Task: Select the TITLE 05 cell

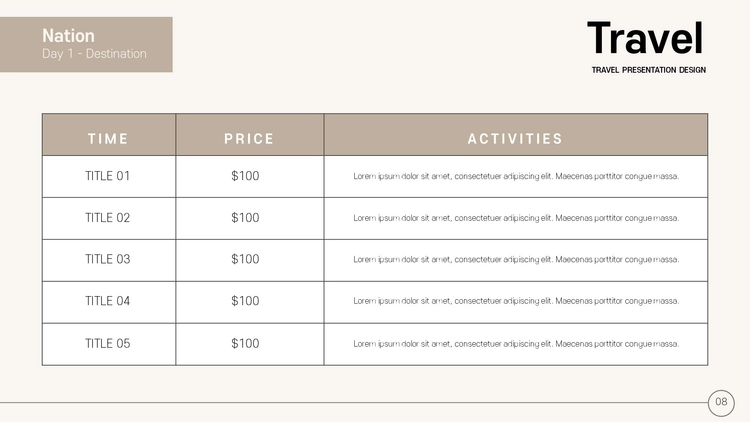Action: [108, 344]
